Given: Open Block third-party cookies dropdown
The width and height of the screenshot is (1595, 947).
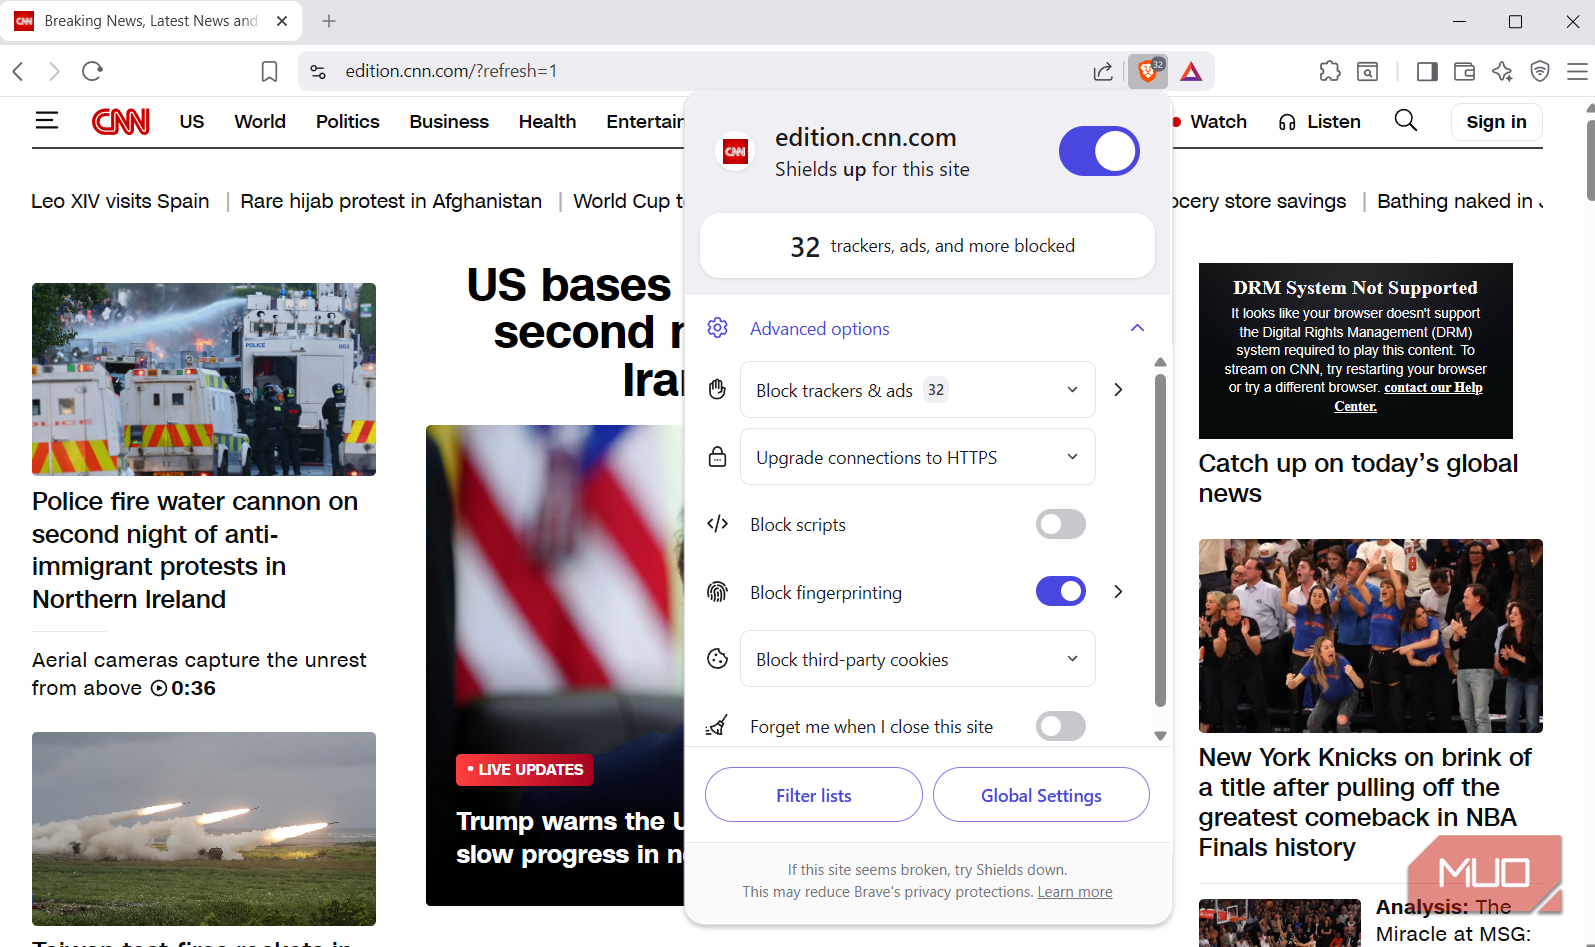Looking at the screenshot, I should click(x=918, y=659).
